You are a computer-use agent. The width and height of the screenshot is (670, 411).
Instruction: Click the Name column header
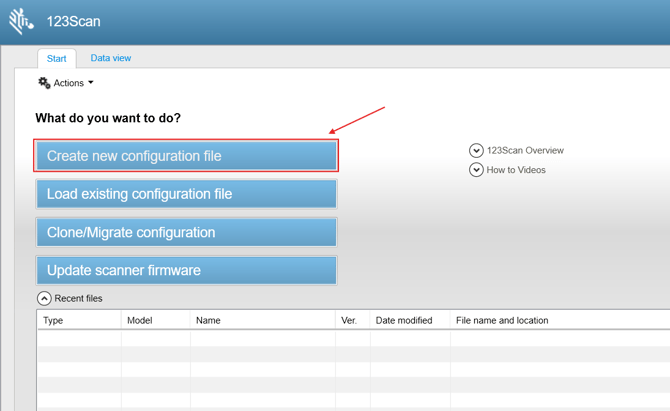262,320
